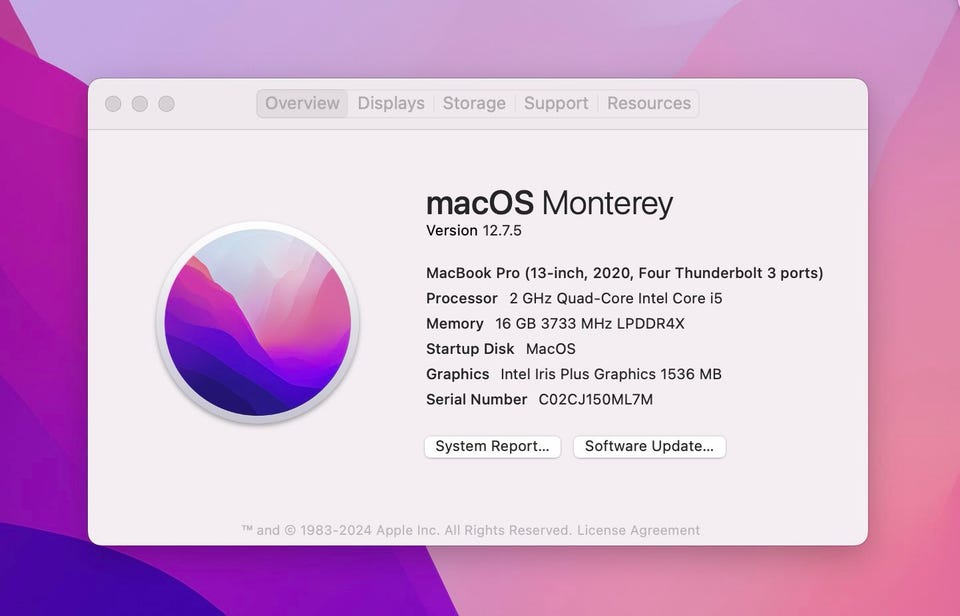The width and height of the screenshot is (960, 616).
Task: Click the macOS Monterey heading
Action: (549, 203)
